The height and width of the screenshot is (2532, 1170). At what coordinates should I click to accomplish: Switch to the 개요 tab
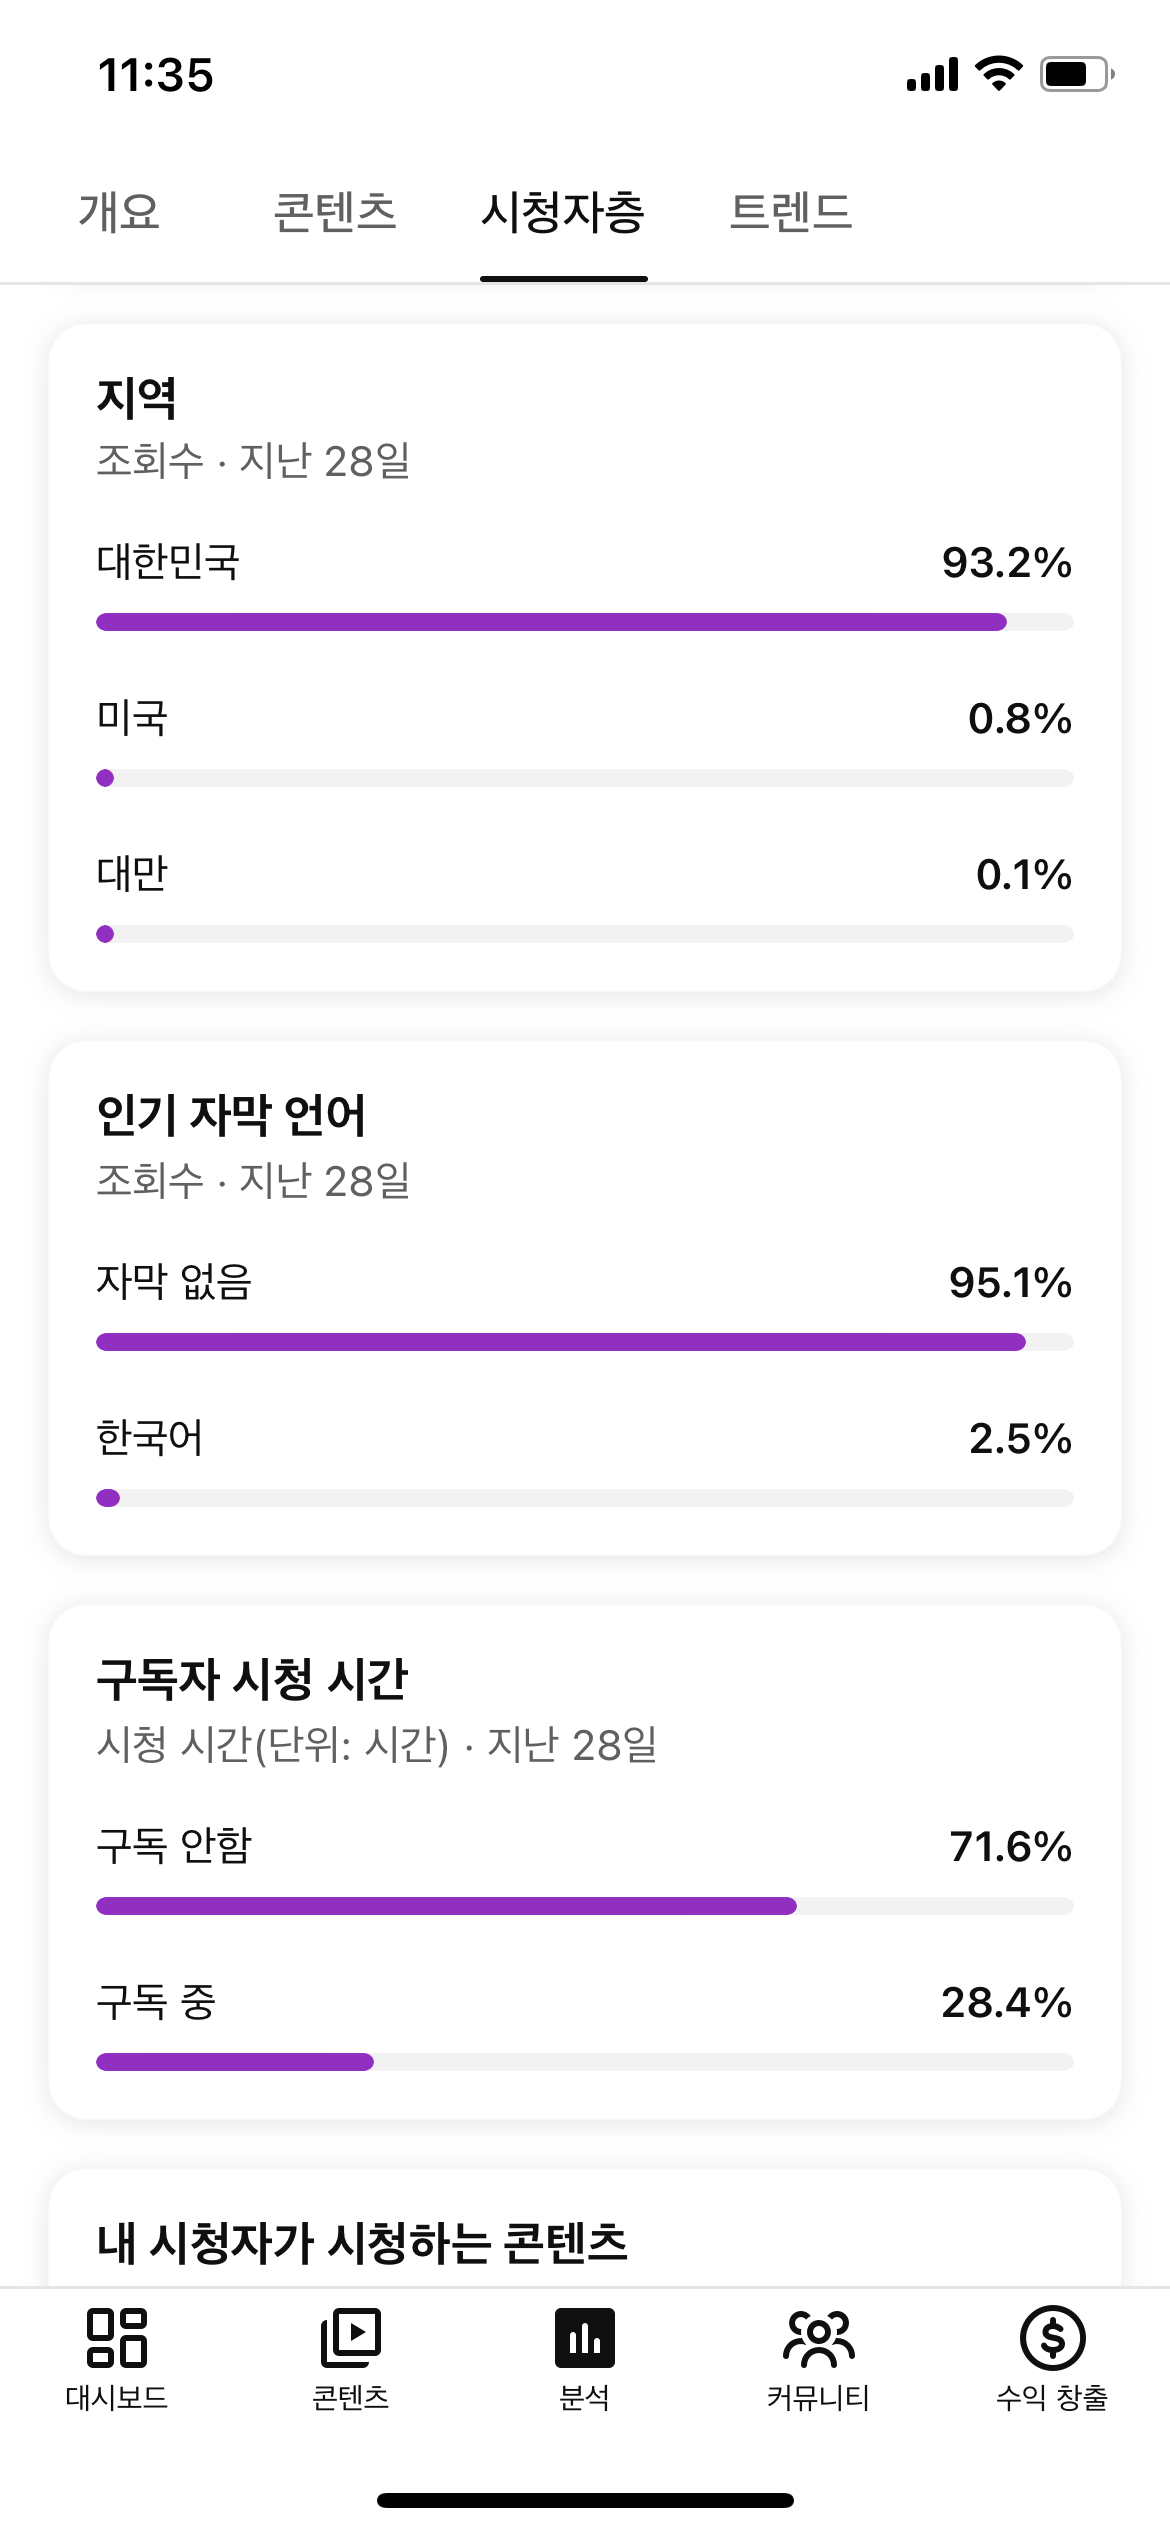[119, 212]
